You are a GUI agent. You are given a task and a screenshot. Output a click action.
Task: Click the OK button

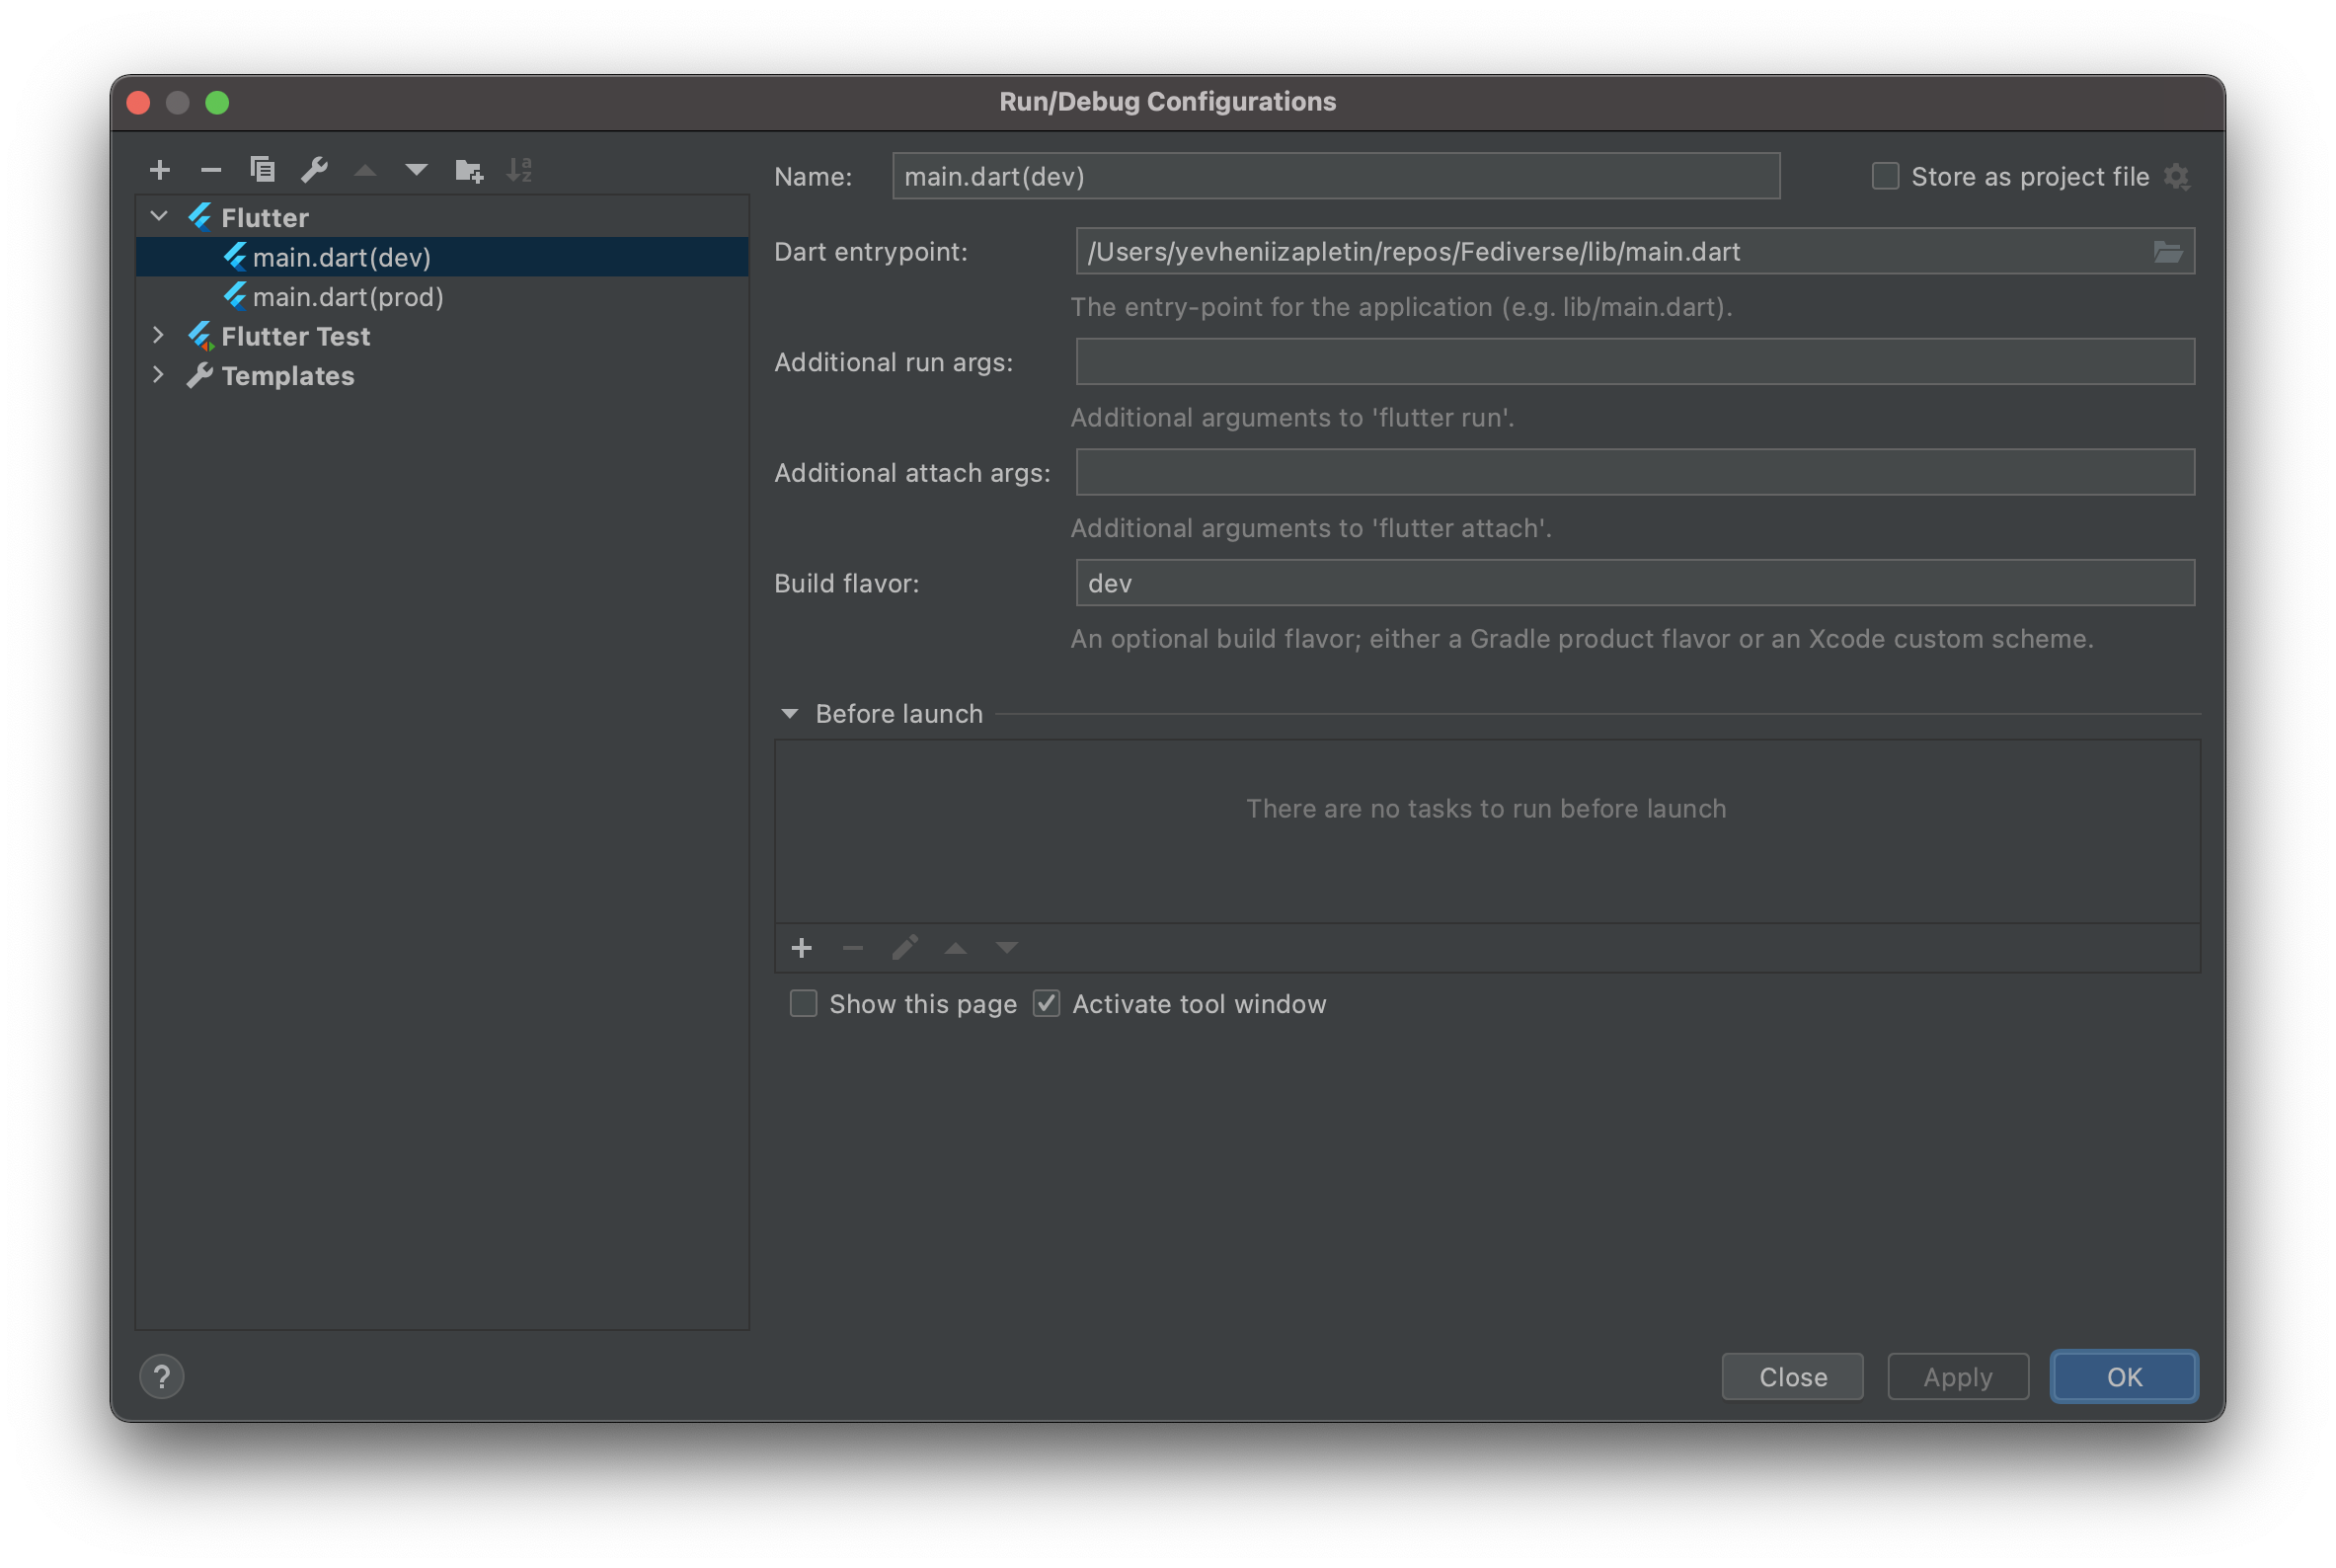coord(2124,1377)
